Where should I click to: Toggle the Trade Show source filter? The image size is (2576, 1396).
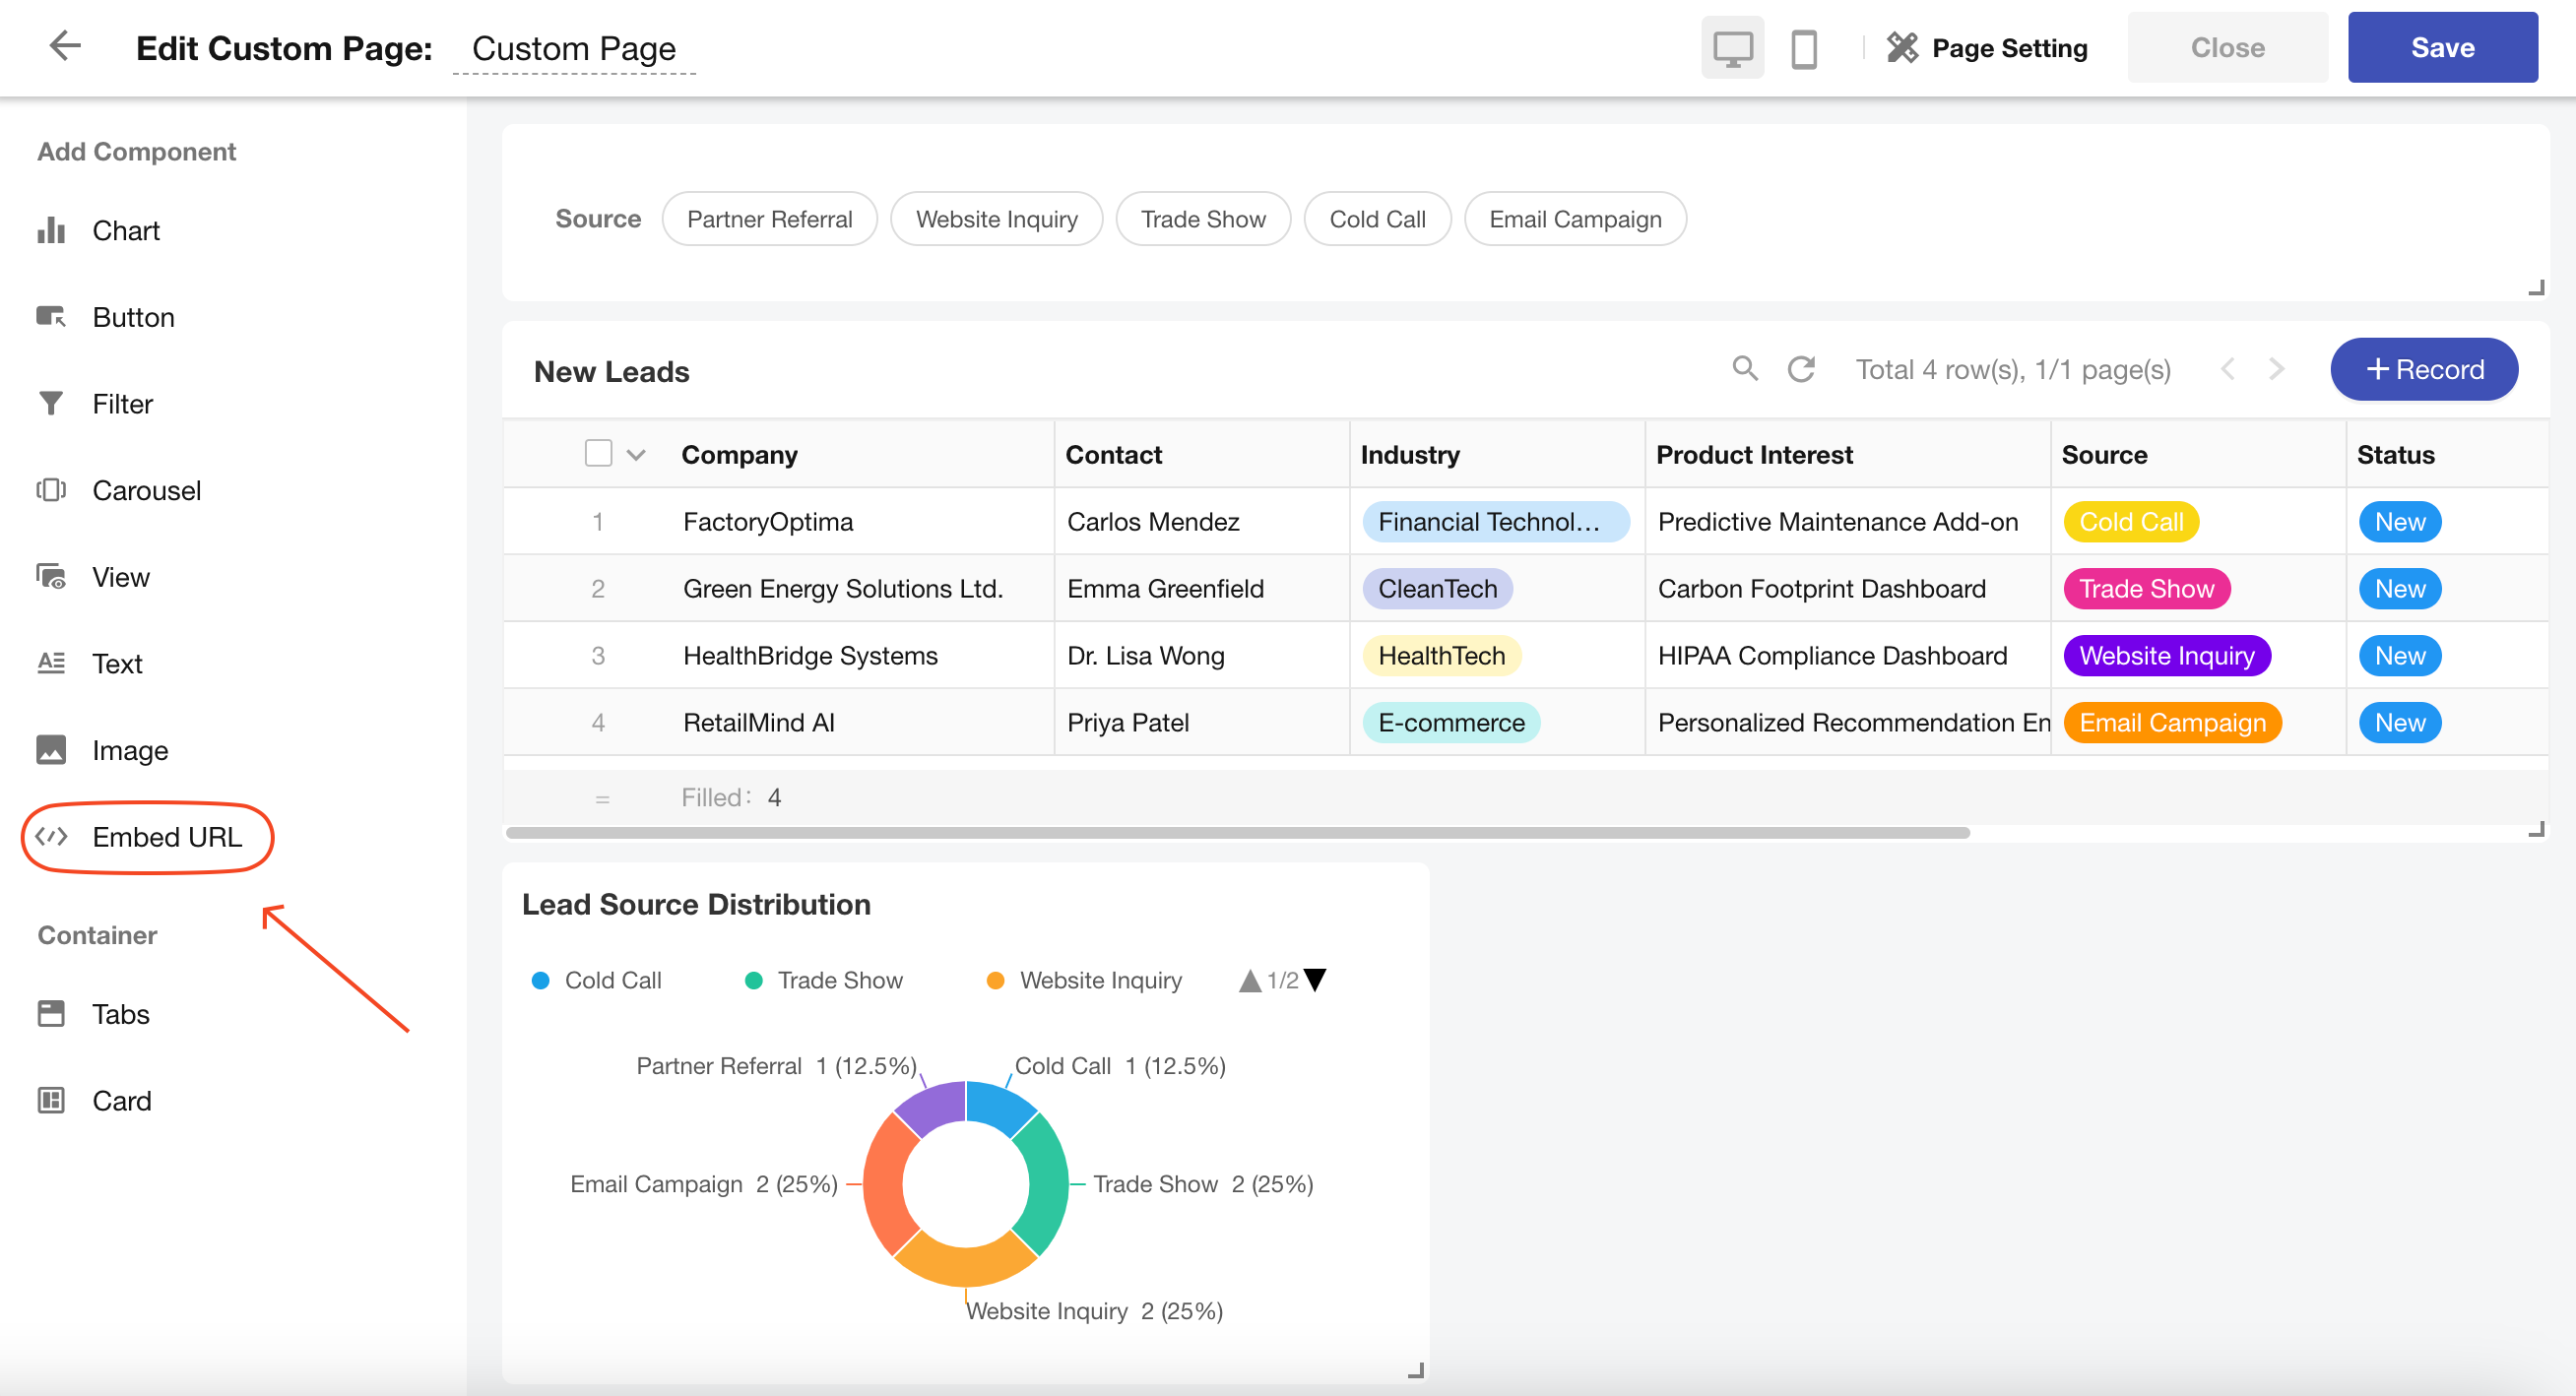point(1202,219)
